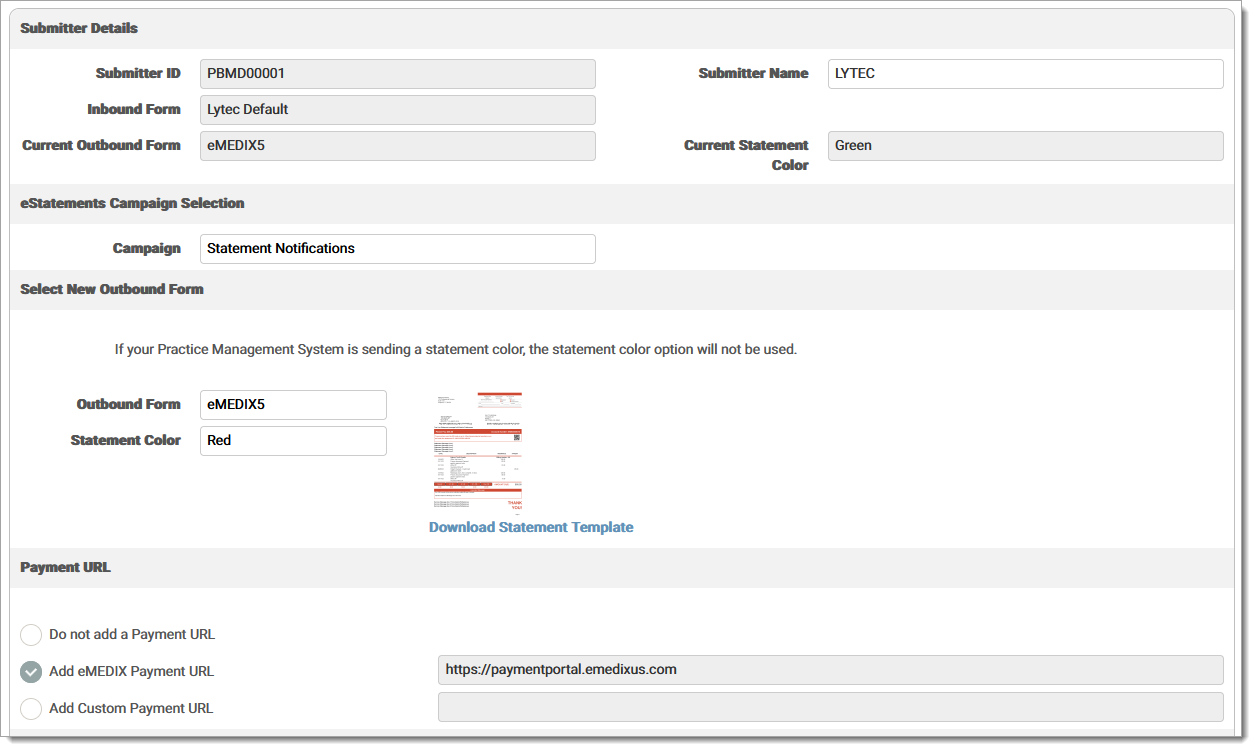Click the Current Outbound Form field
The image size is (1255, 750).
[x=397, y=146]
